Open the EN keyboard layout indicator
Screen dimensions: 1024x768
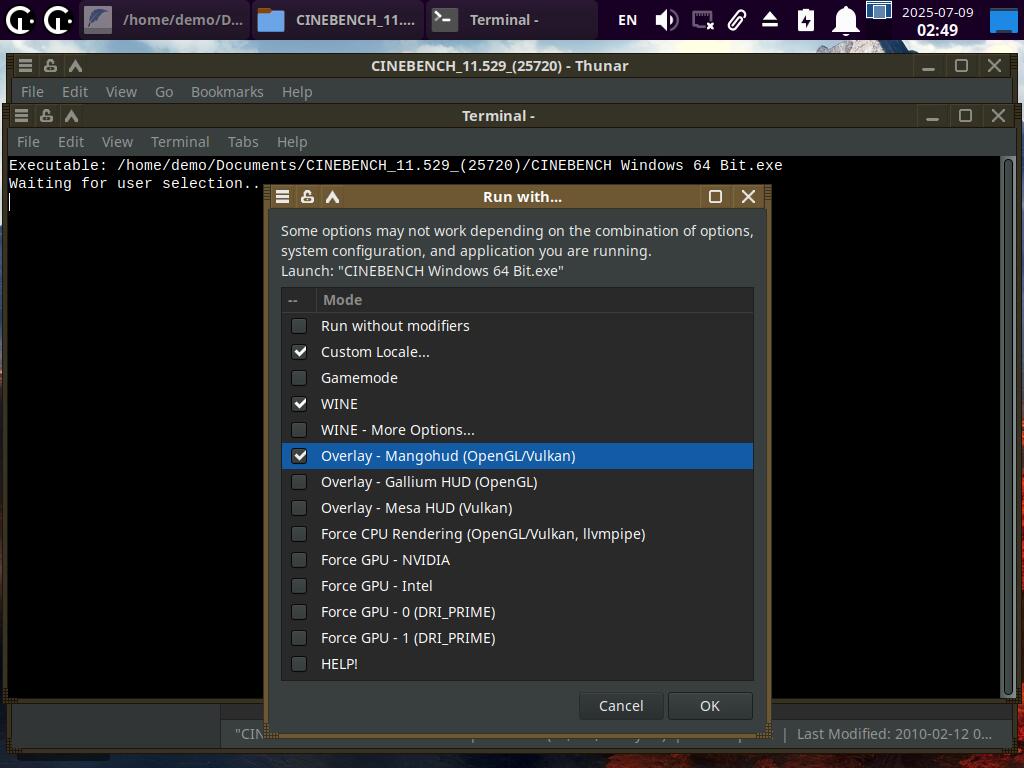(627, 20)
